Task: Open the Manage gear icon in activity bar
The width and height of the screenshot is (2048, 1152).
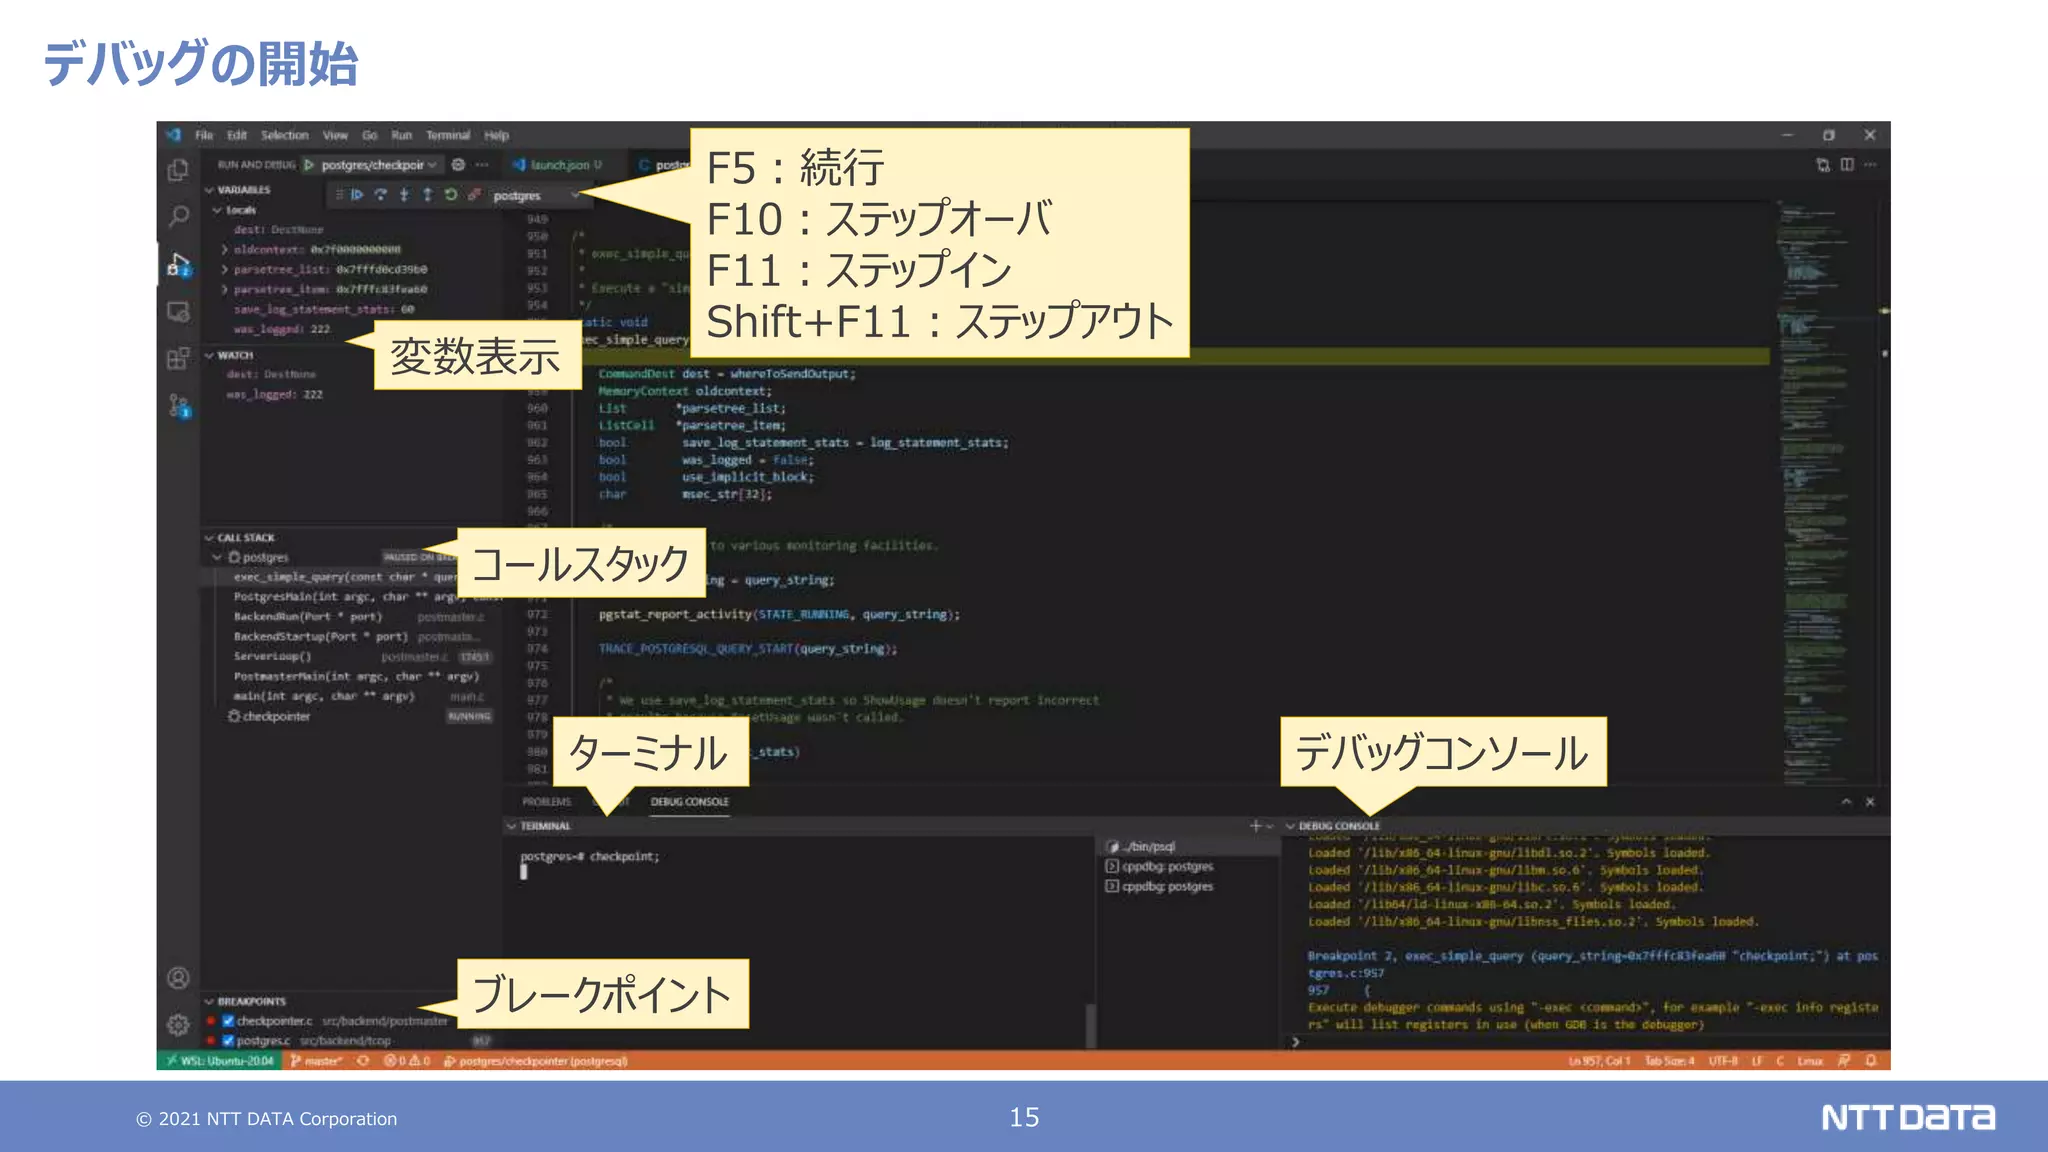Action: point(178,1025)
